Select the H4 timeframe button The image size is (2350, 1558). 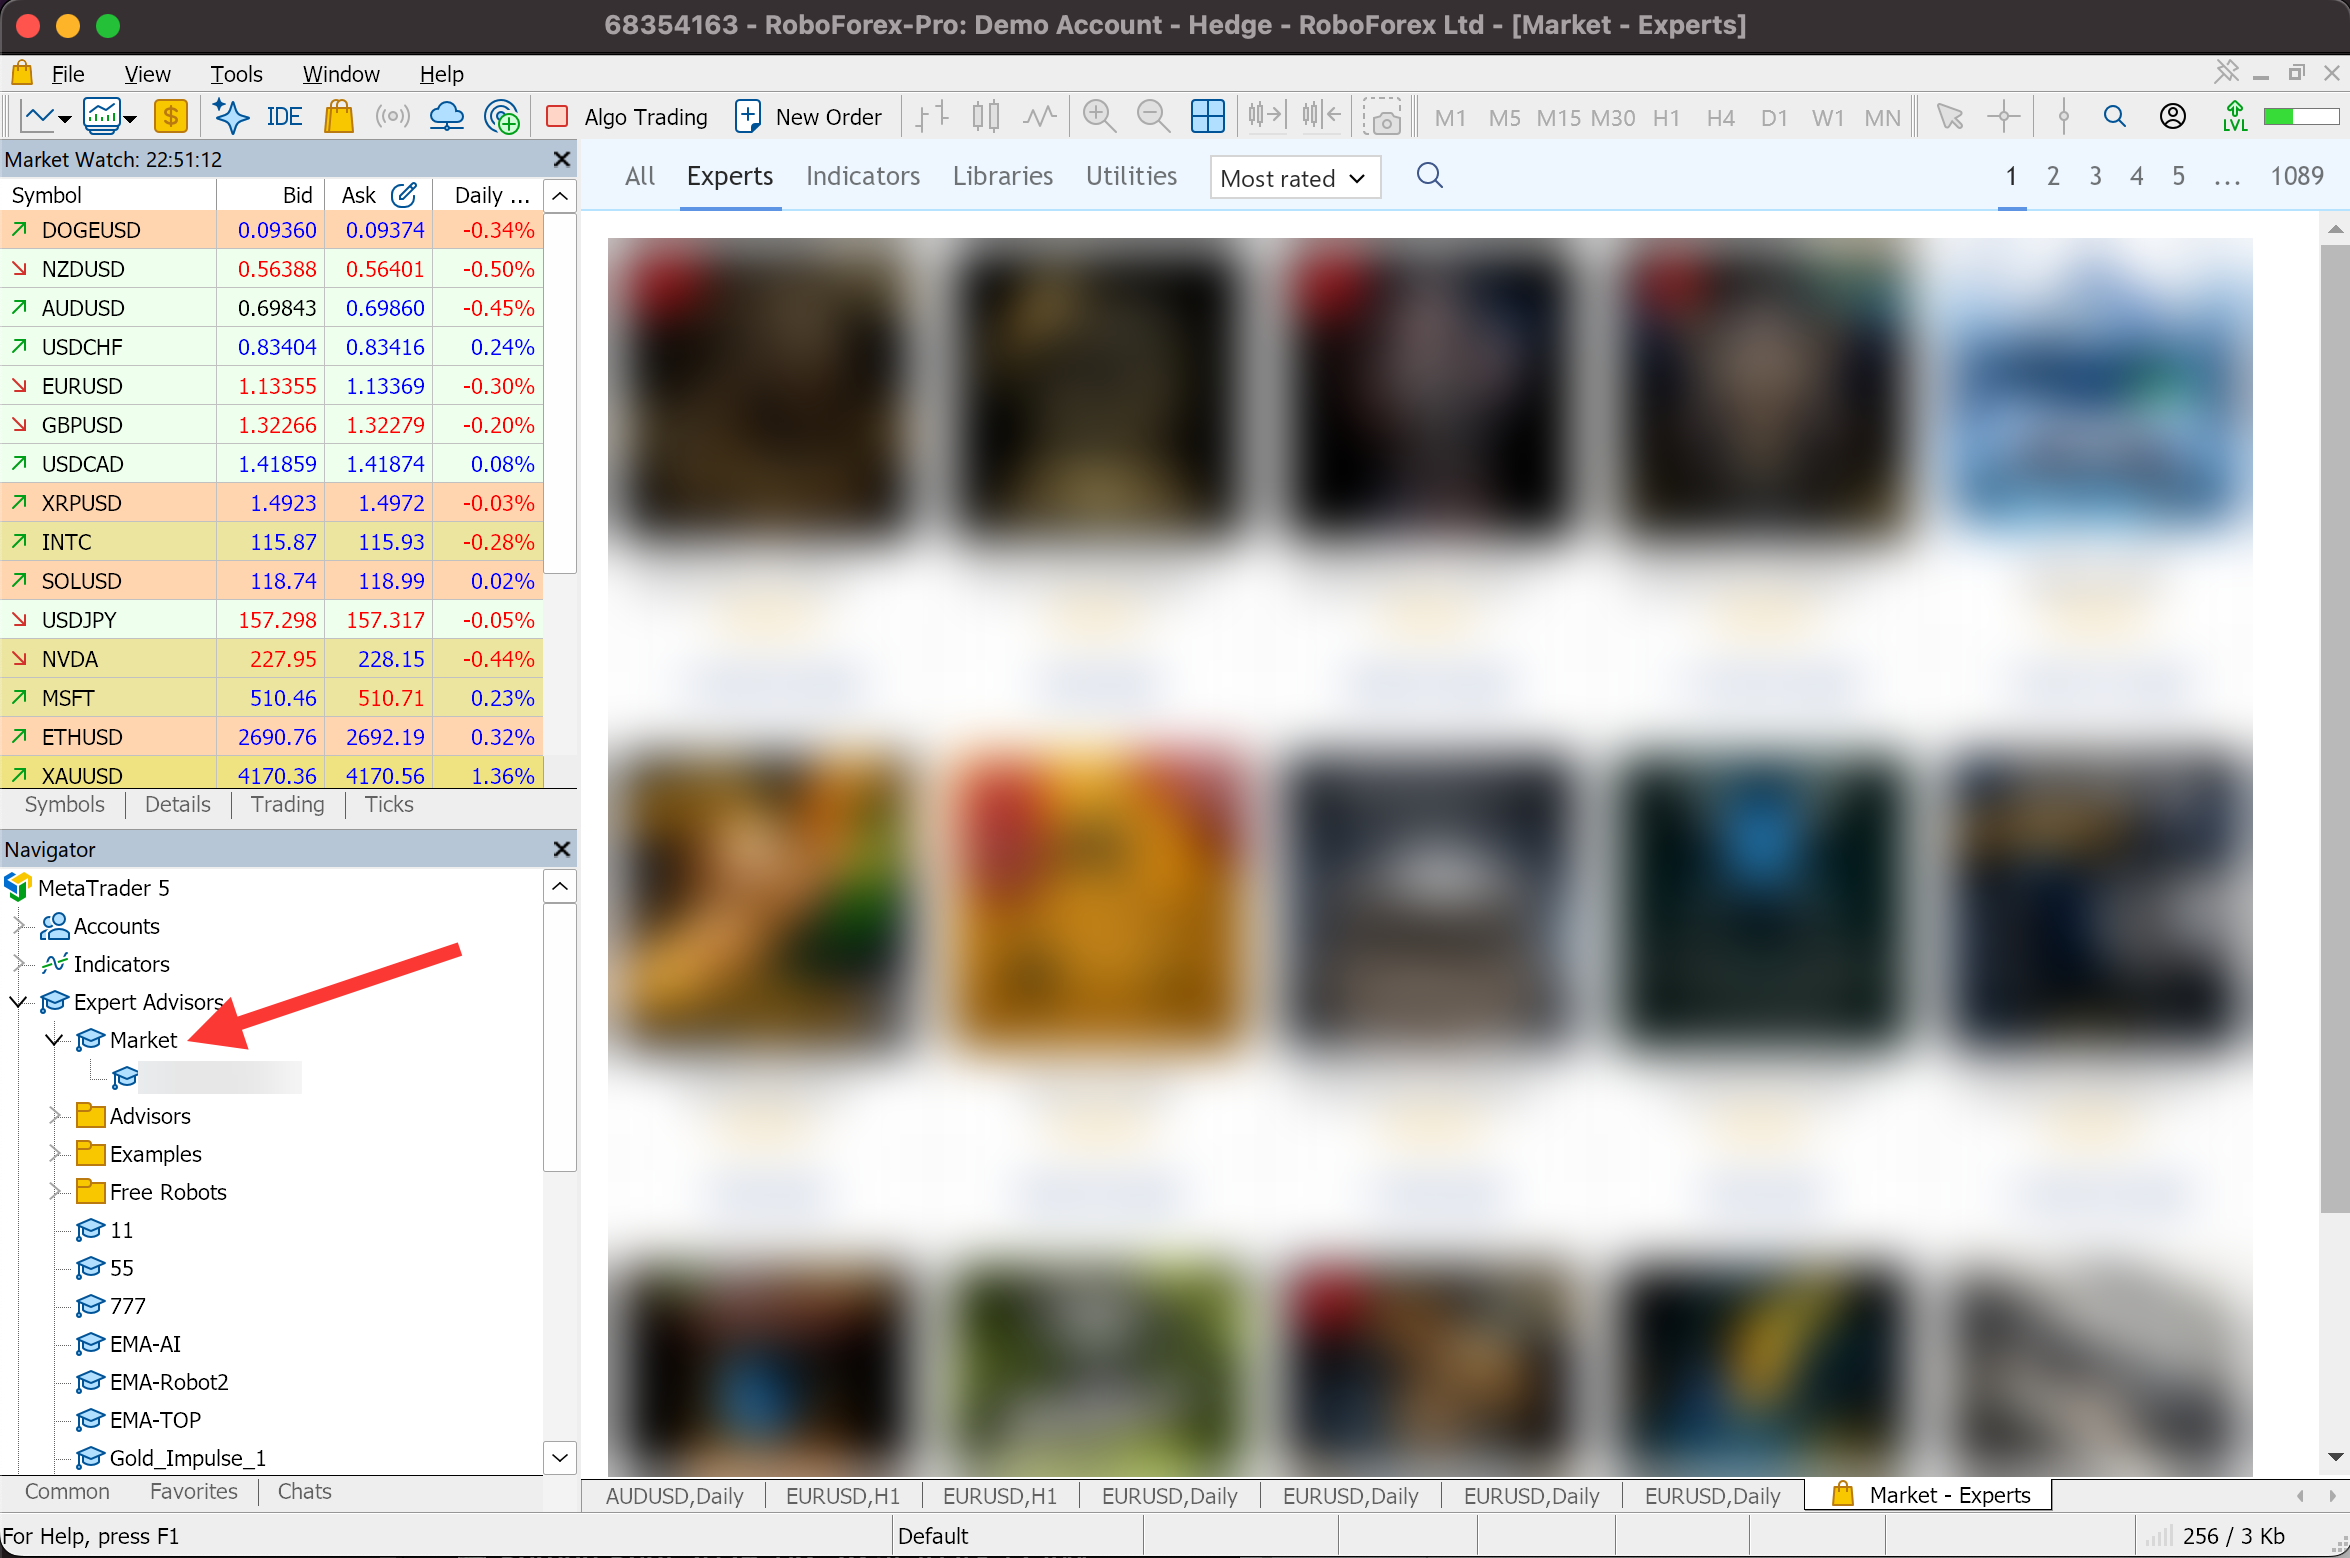[1720, 118]
